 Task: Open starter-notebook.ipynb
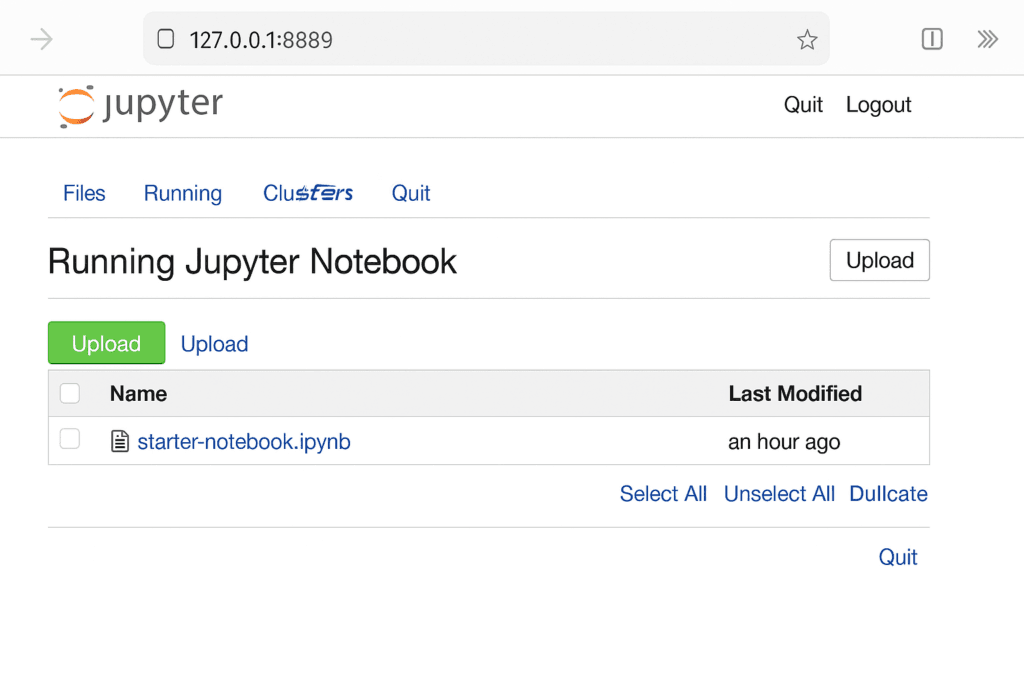244,441
